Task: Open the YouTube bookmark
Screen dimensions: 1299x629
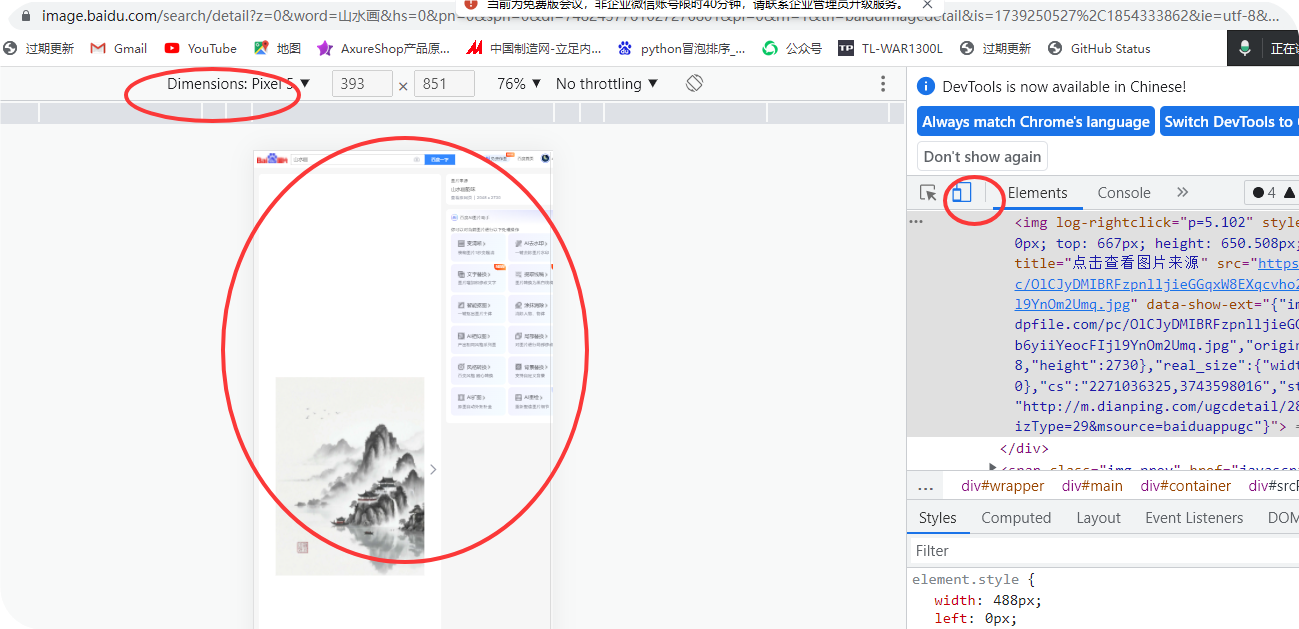Action: [x=200, y=48]
